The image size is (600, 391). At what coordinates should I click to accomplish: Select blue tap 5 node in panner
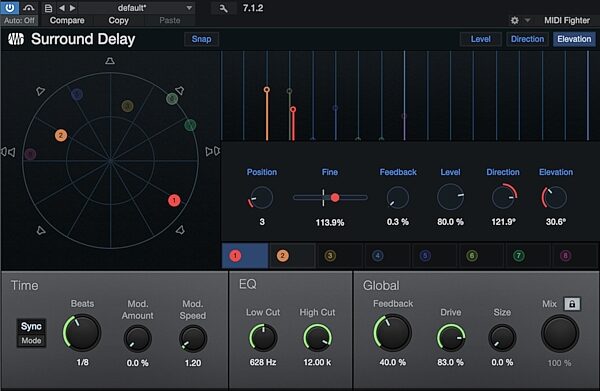click(x=77, y=94)
